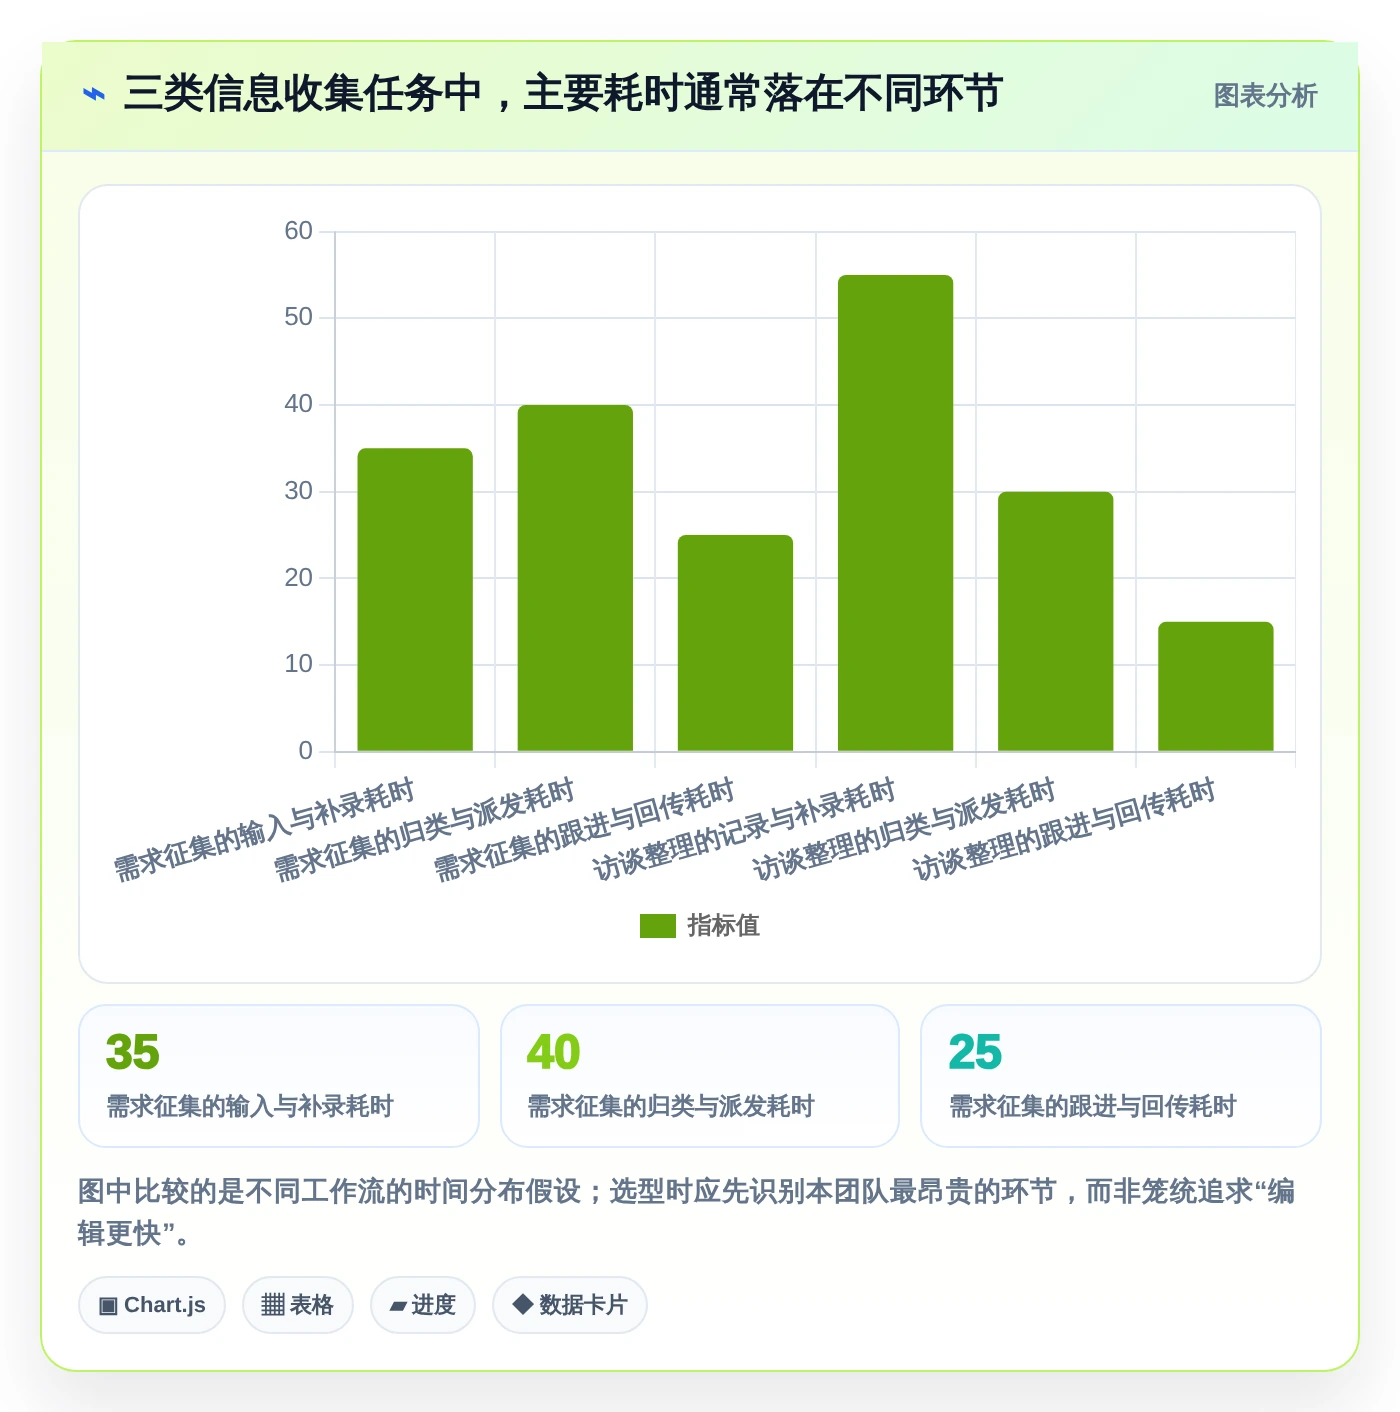Click the 需求征集的跟进与回传耗时 bar in chart
Viewport: 1400px width, 1412px height.
pos(735,643)
